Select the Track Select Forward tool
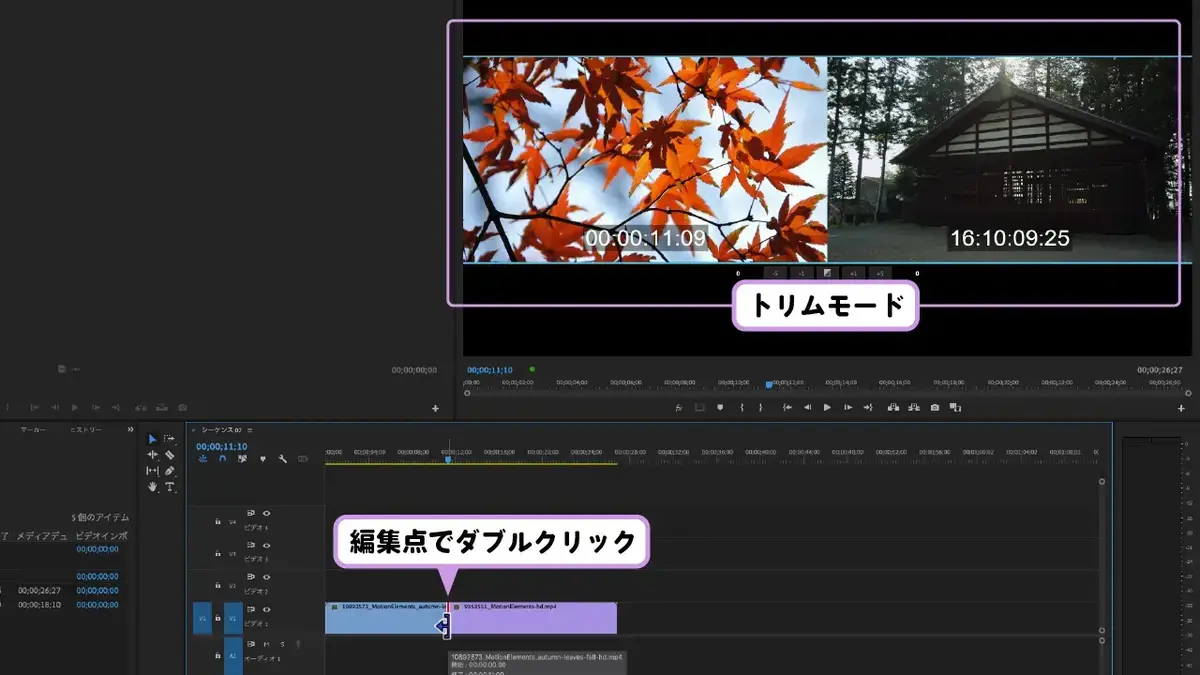Viewport: 1200px width, 675px height. tap(170, 439)
